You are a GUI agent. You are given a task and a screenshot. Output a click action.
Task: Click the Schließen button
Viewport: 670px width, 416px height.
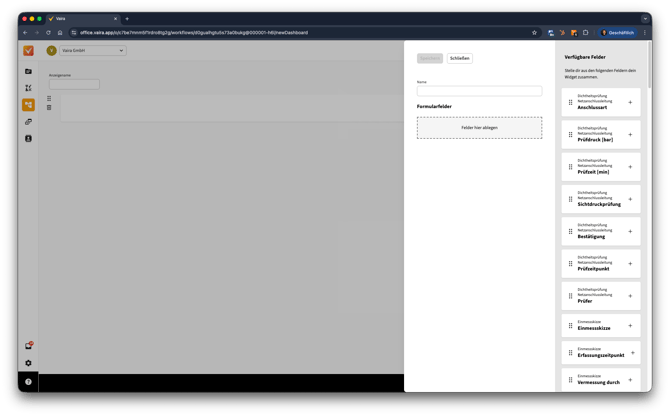460,58
